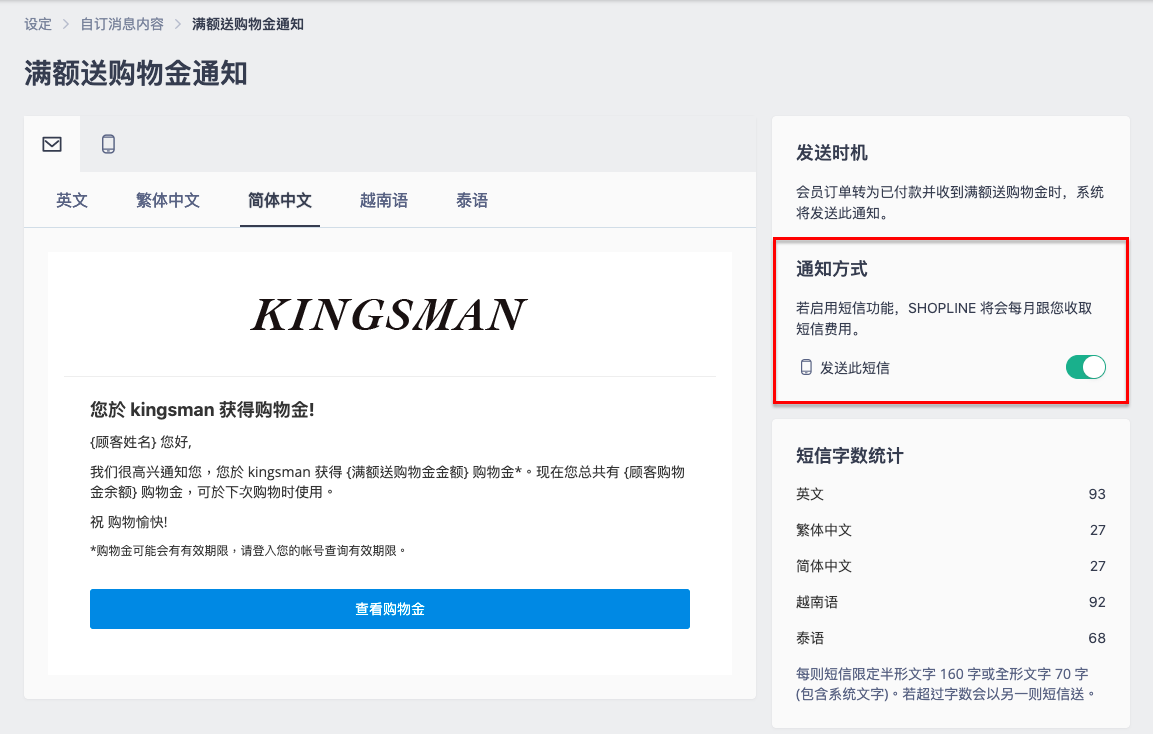1153x734 pixels.
Task: Go to 设定 in the breadcrumb
Action: point(38,24)
